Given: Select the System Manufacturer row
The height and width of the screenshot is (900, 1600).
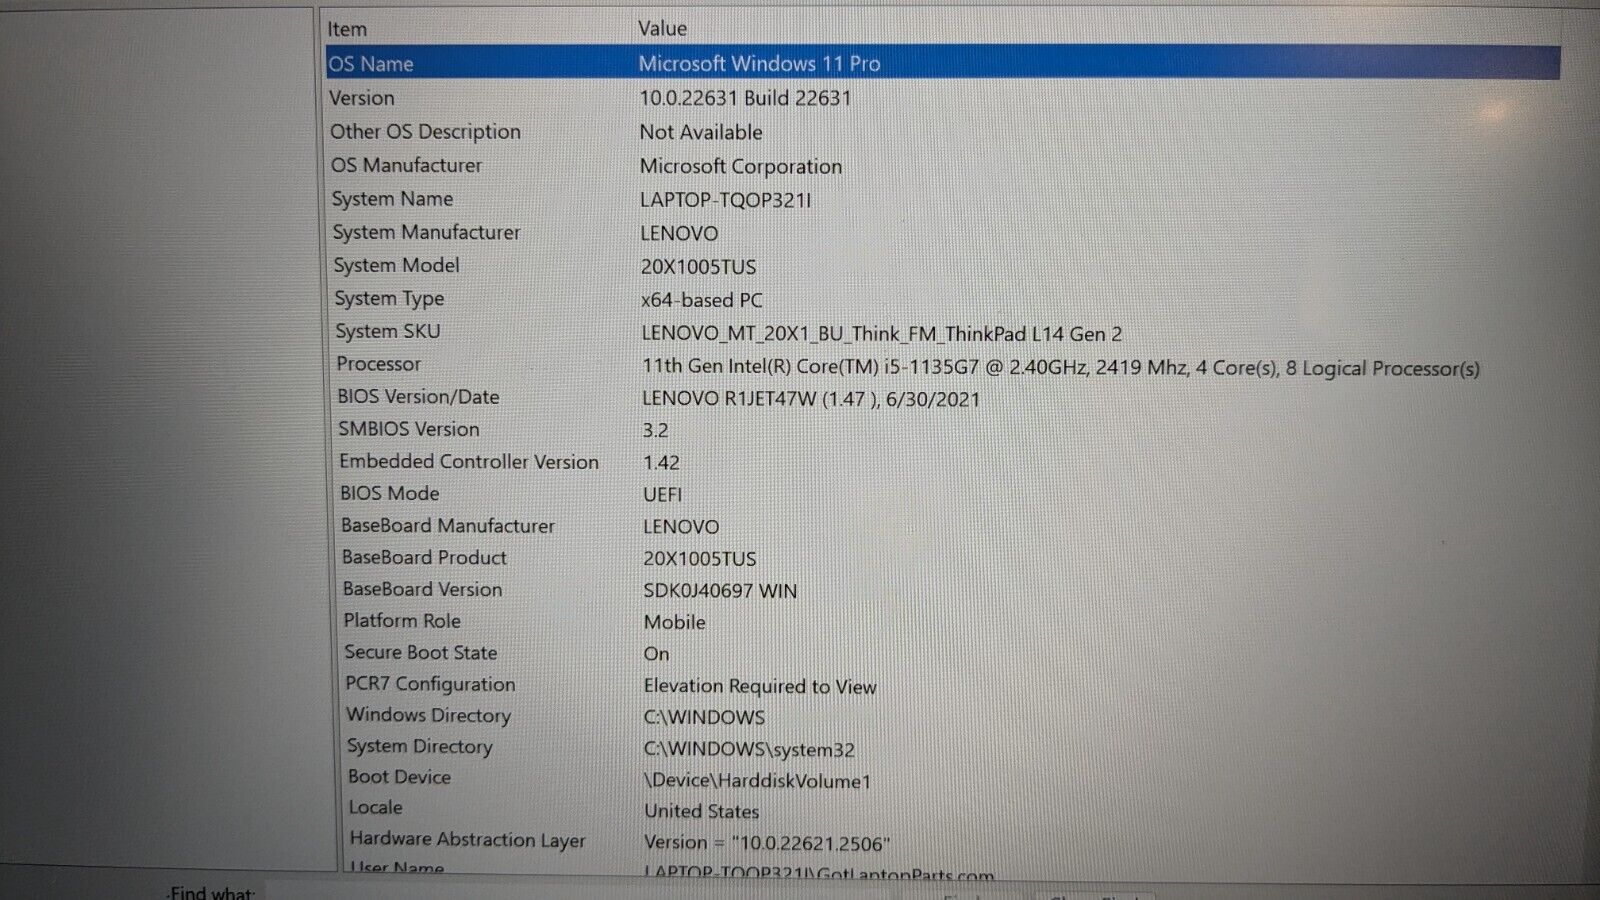Looking at the screenshot, I should (x=426, y=232).
